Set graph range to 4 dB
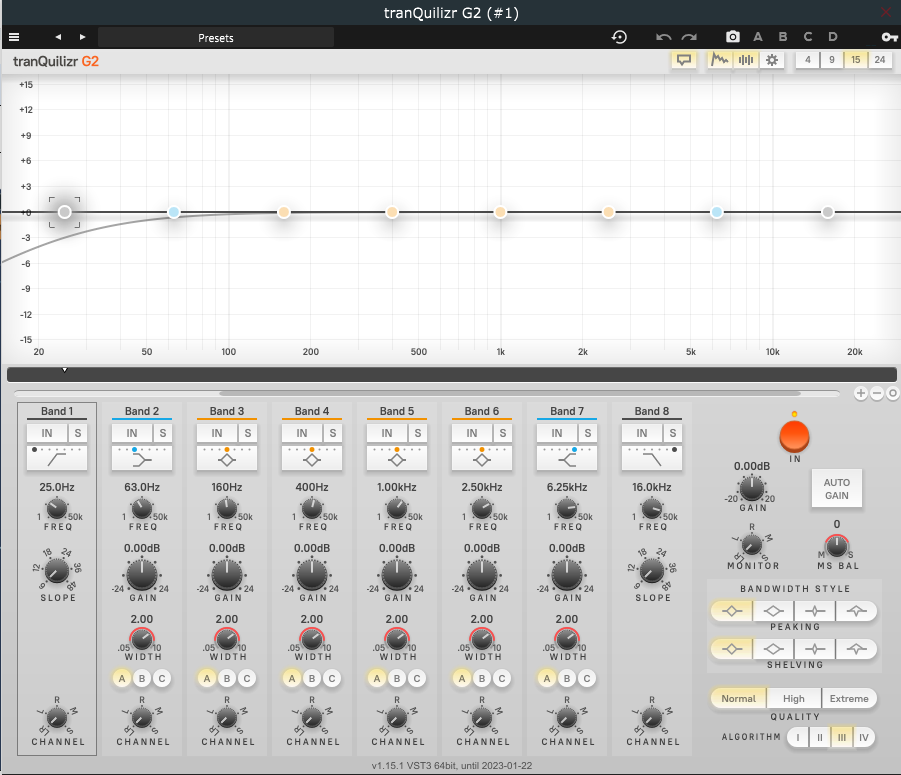The image size is (901, 775). pyautogui.click(x=808, y=60)
